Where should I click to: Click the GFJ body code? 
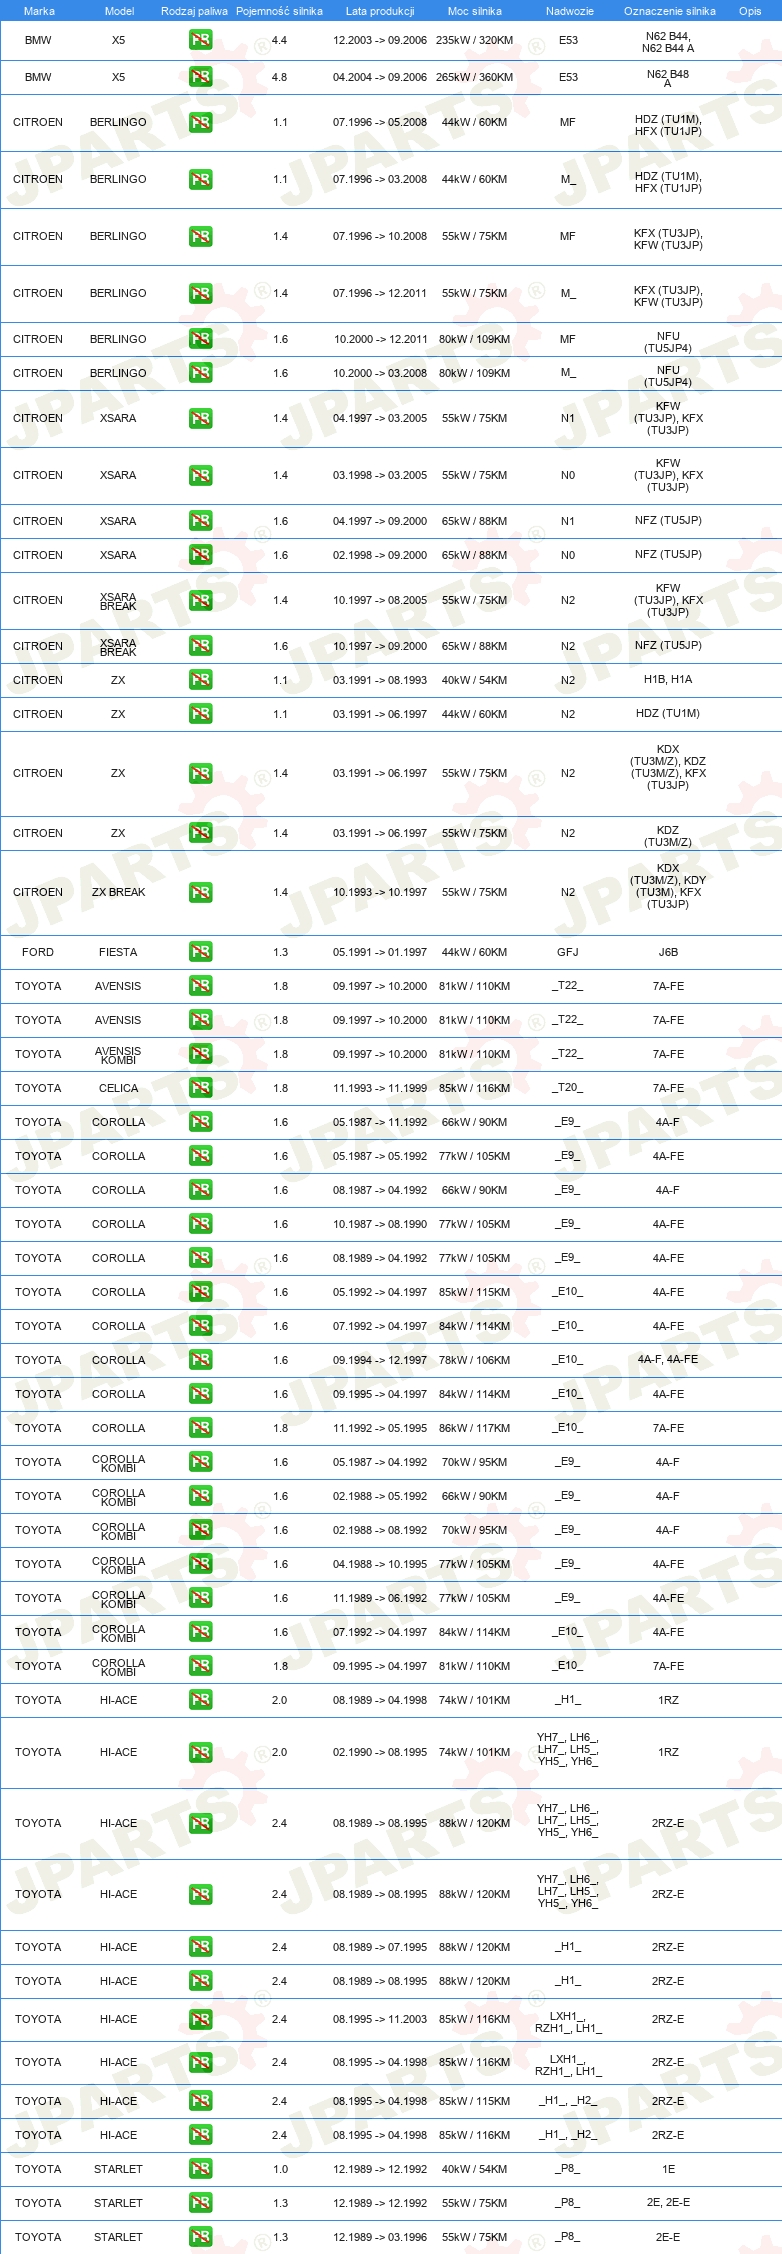568,952
